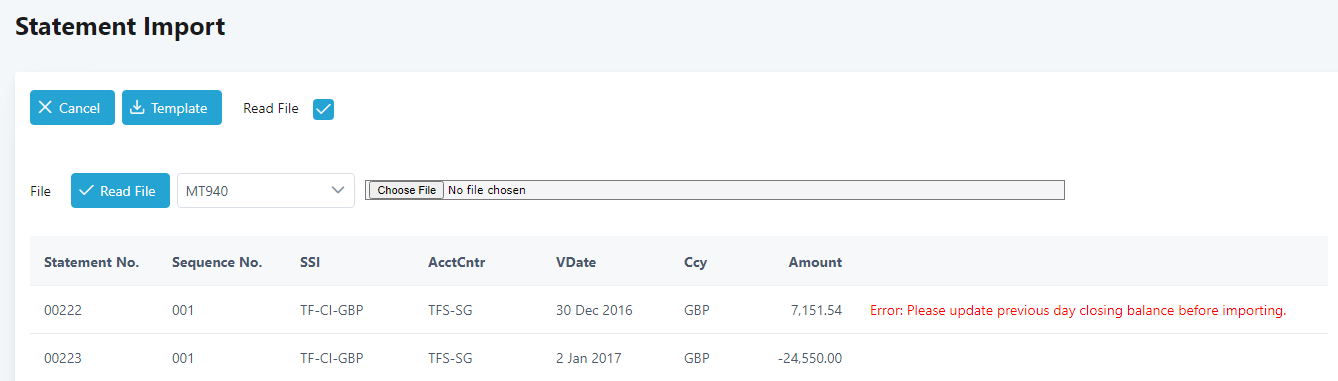Click the Template button label
Viewport: 1338px width, 381px height.
[179, 108]
